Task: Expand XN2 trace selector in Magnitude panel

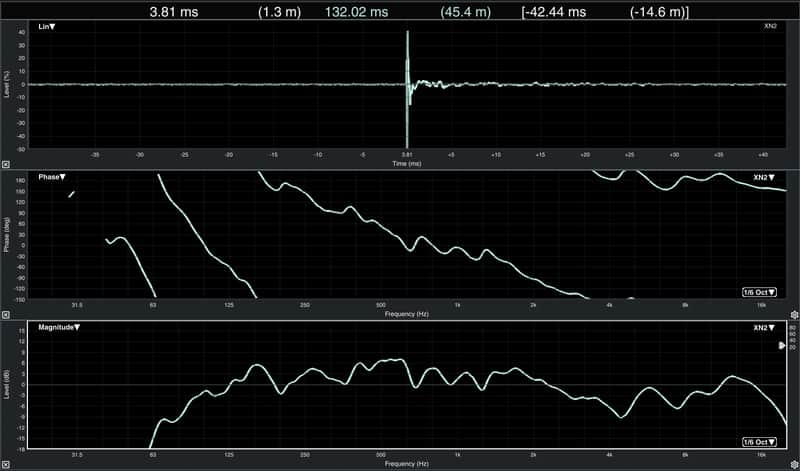Action: click(764, 328)
